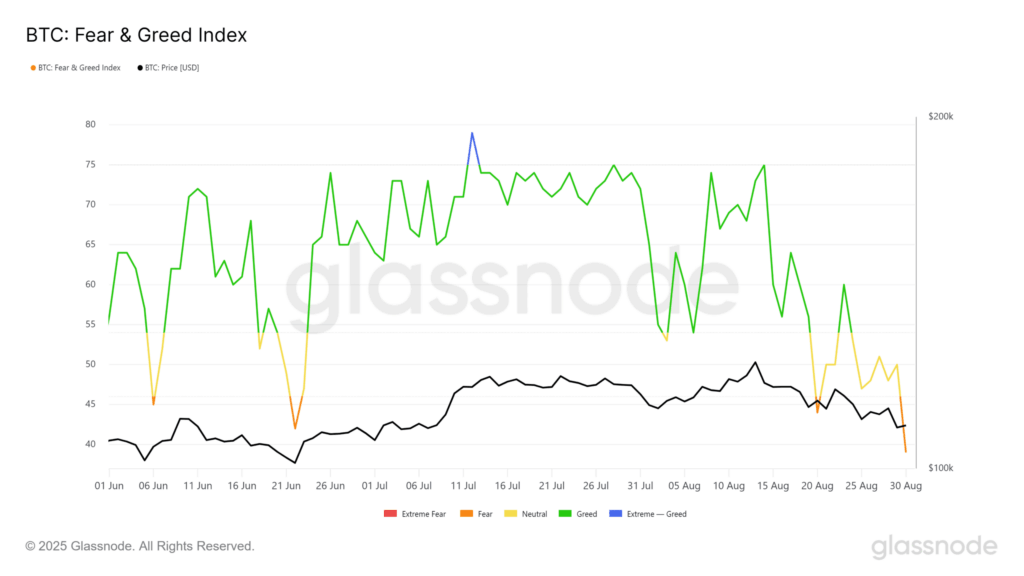Click the $100k price axis label

click(941, 468)
